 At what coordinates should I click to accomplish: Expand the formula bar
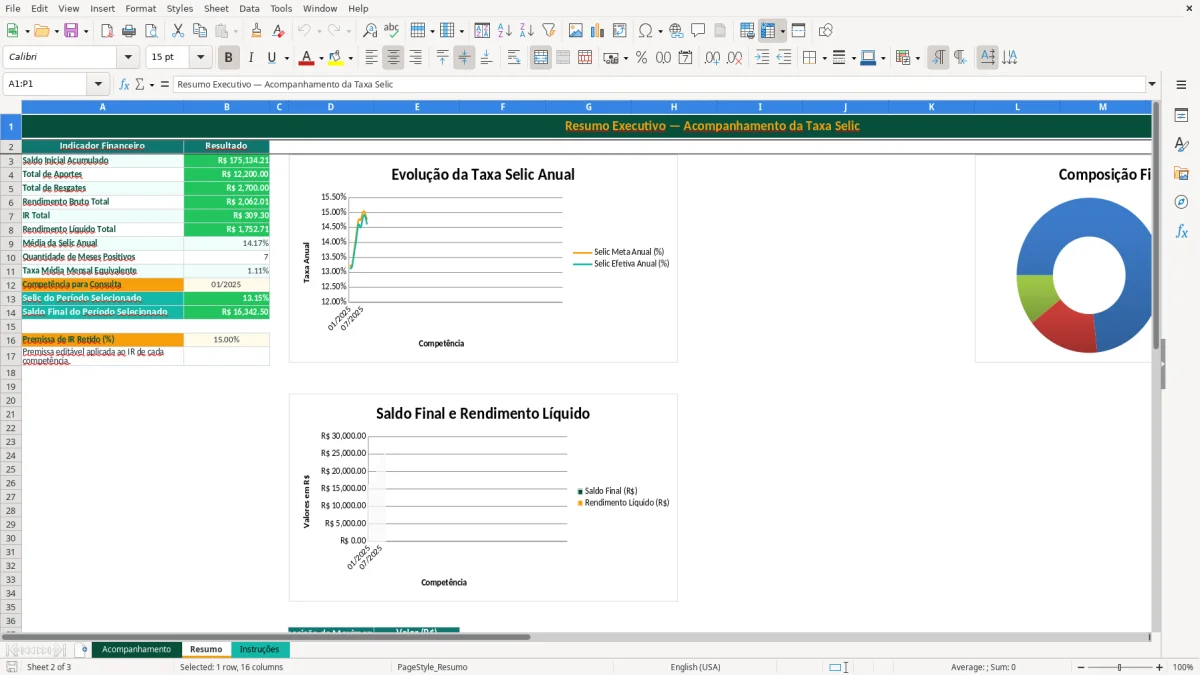1152,85
